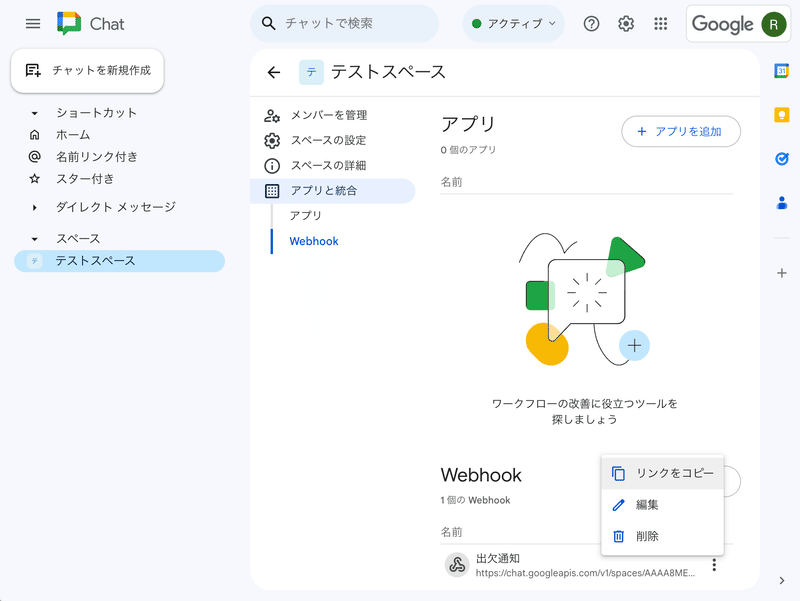The image size is (800, 601).
Task: Click the スペースの詳細 info icon
Action: 272,165
